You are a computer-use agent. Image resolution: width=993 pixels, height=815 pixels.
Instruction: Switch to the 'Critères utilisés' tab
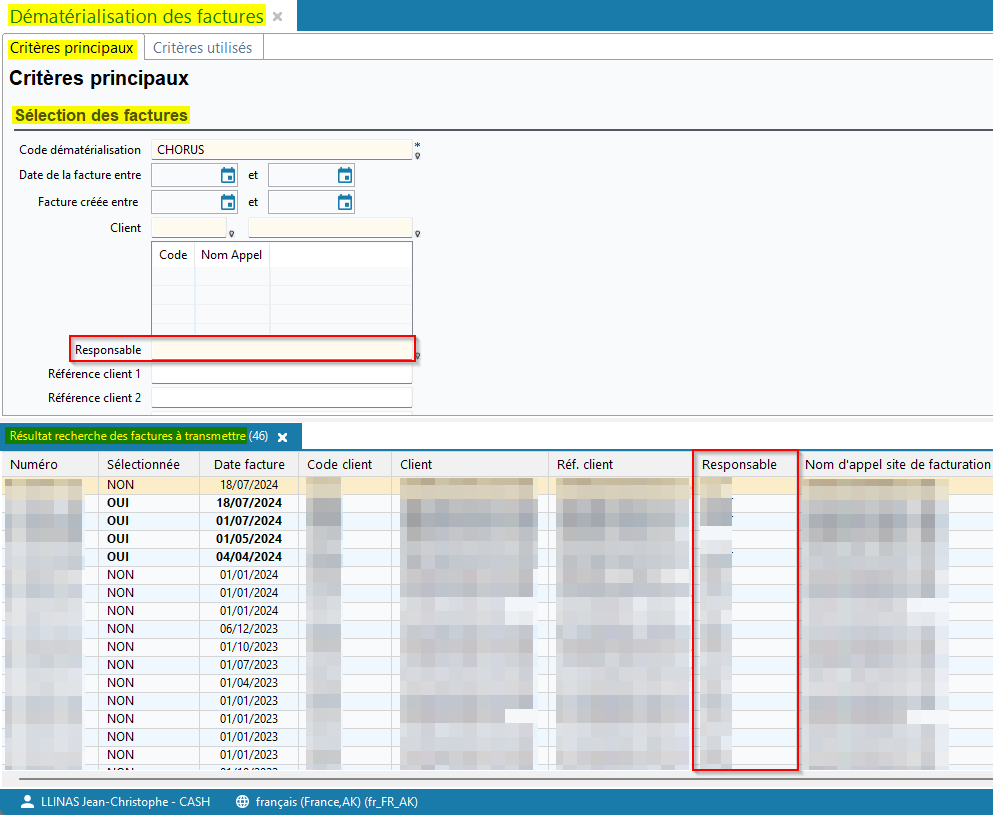pyautogui.click(x=202, y=48)
